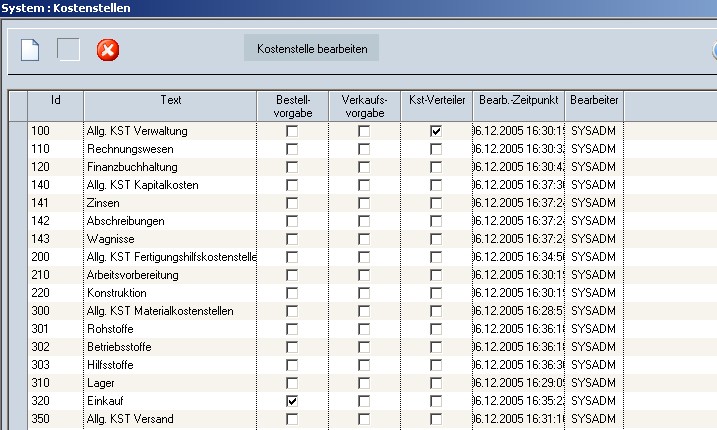Uncheck Kst-Verteiler for Allg. KST Verwaltung
Viewport: 717px width, 430px height.
436,131
